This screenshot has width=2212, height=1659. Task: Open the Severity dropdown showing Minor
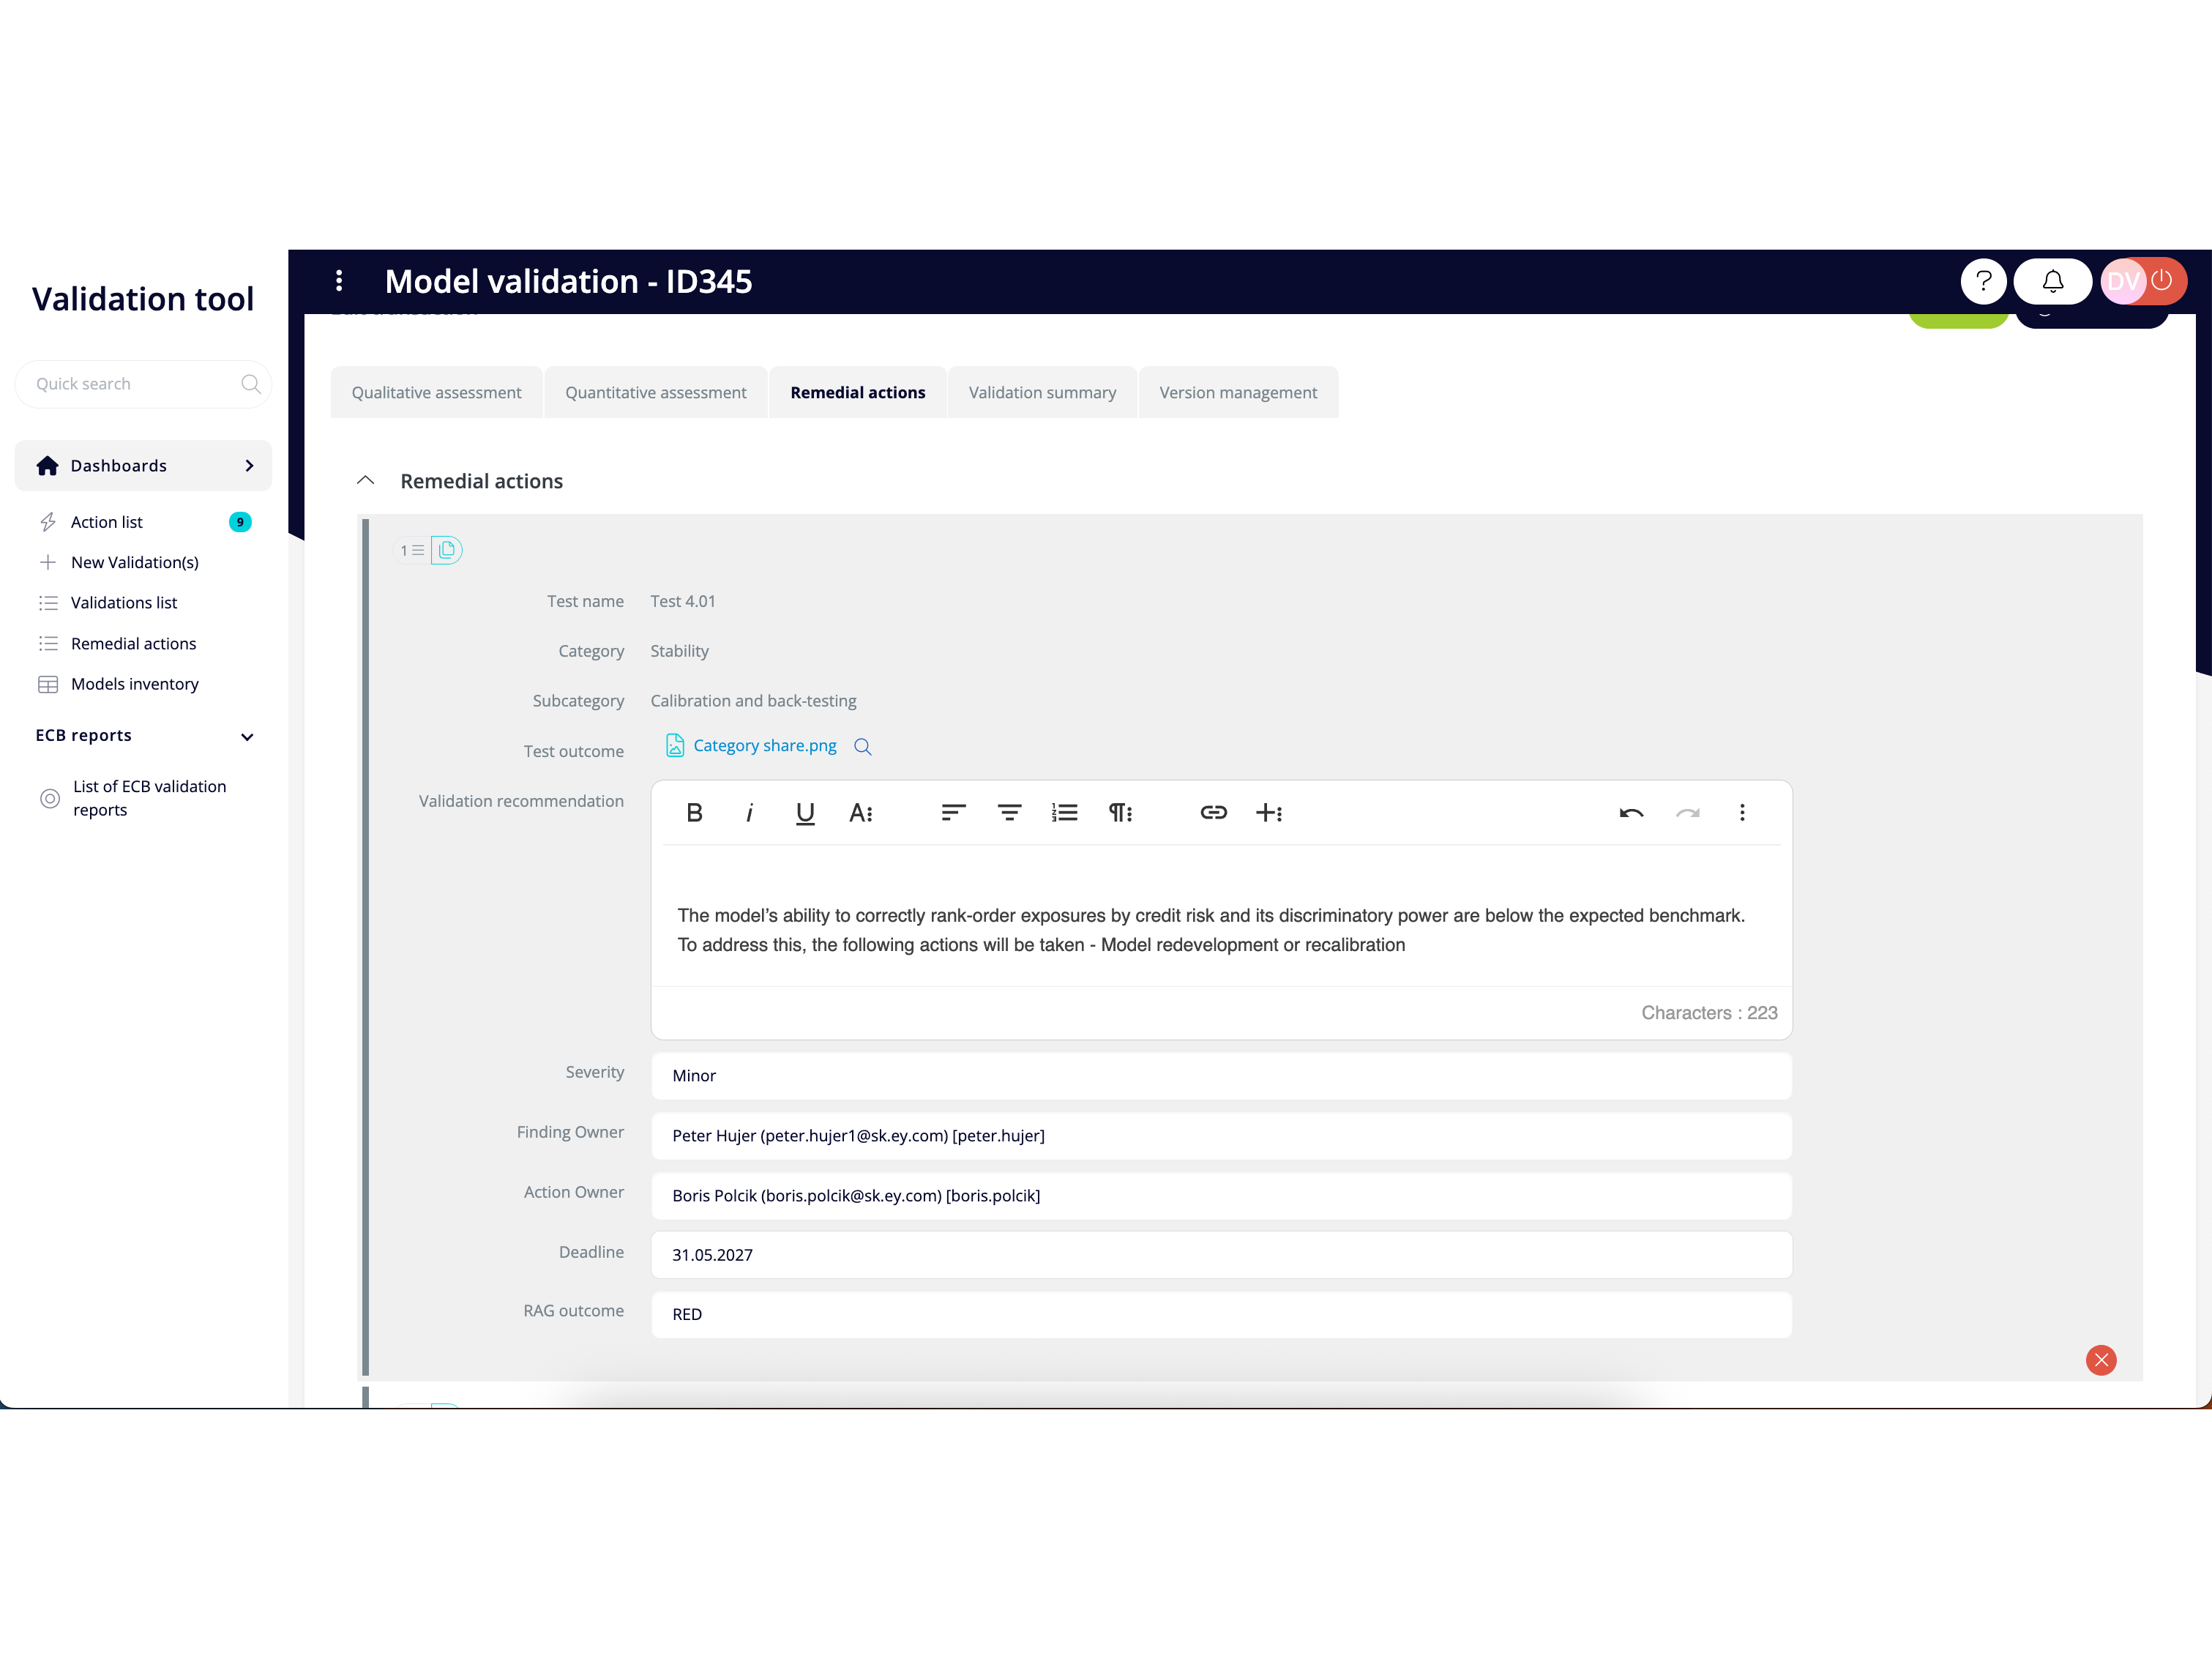(1221, 1076)
